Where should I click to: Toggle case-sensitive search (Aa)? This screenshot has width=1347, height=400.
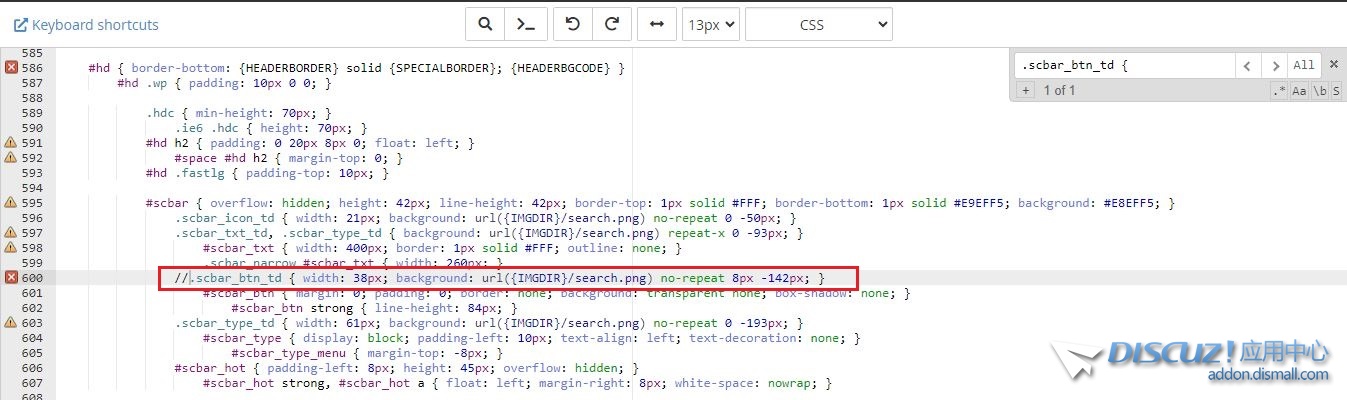coord(1299,91)
